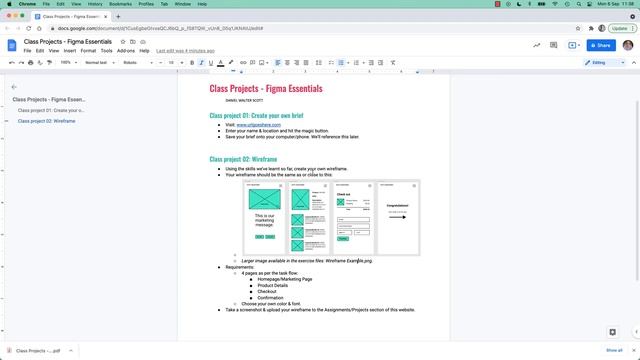Insert a checklist
The width and height of the screenshot is (640, 360).
331,63
